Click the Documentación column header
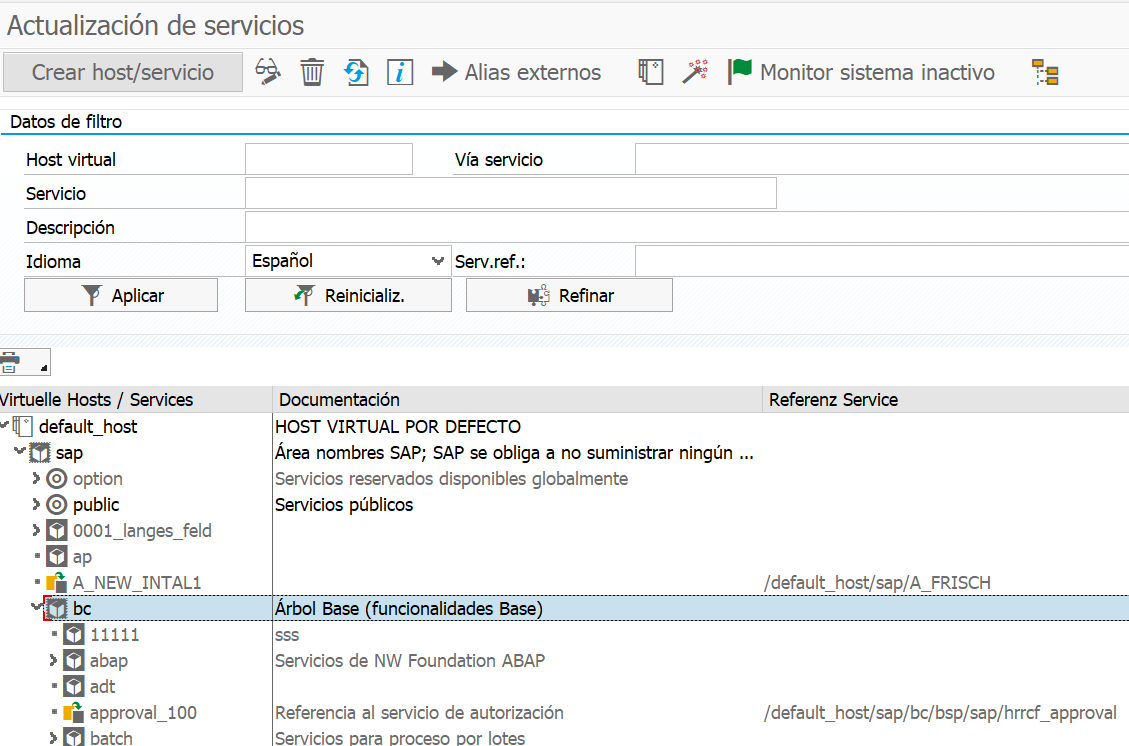This screenshot has width=1129, height=746. [x=339, y=400]
